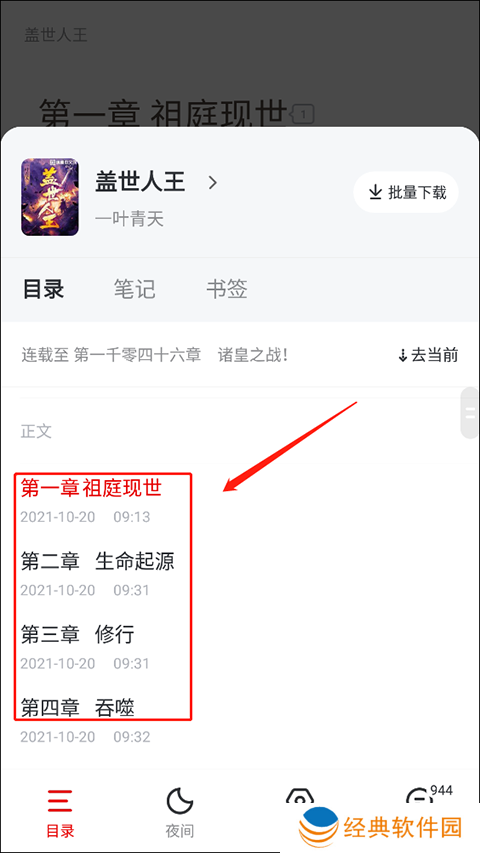This screenshot has width=480, height=853.
Task: Open chapter 第一章 祖庭现世
Action: (91, 487)
